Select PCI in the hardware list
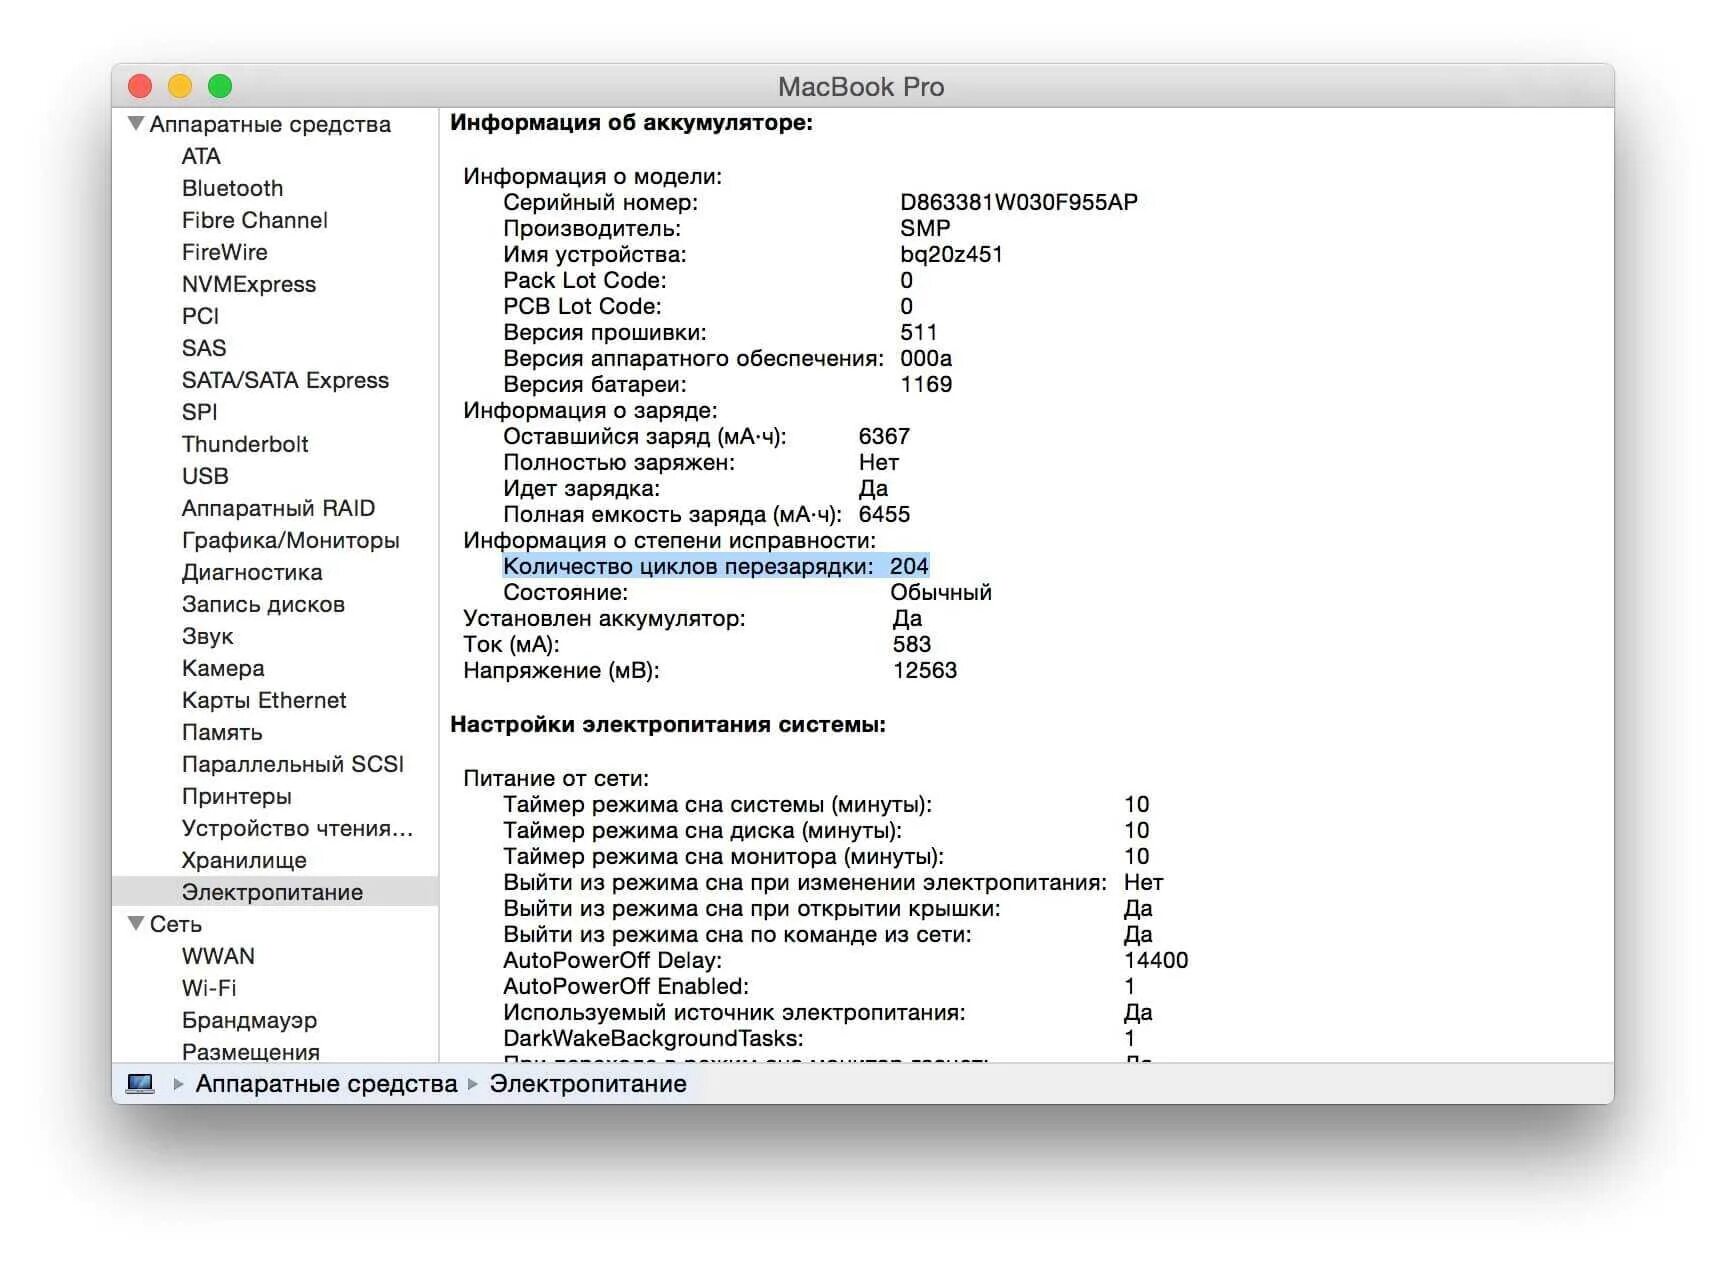Image resolution: width=1726 pixels, height=1264 pixels. 200,316
